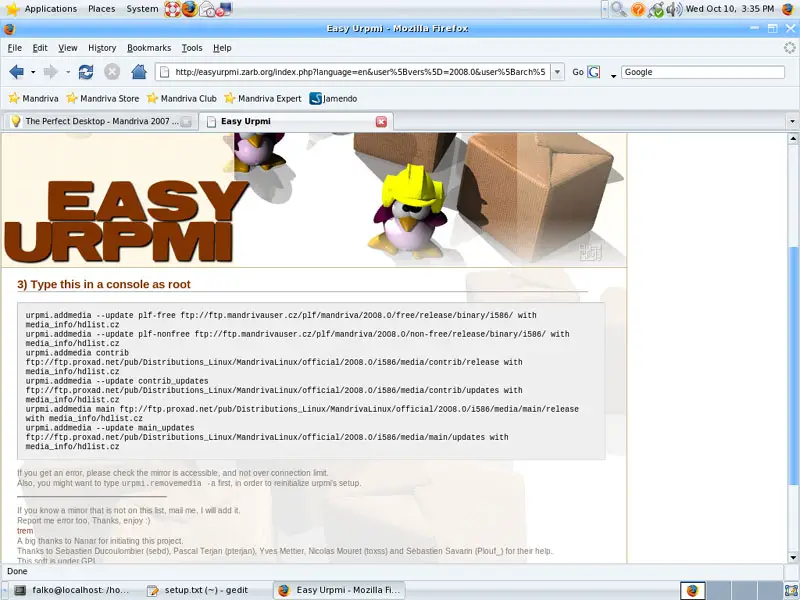
Task: Click the trem author link
Action: coord(25,531)
